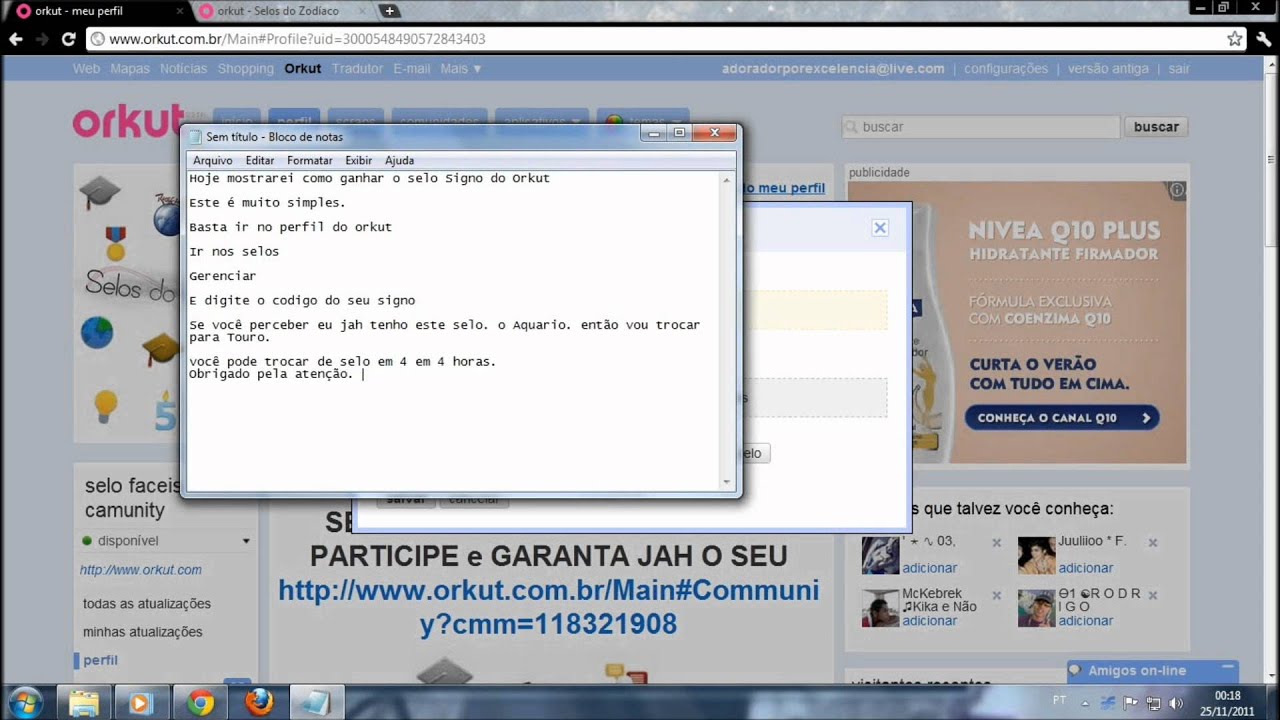Expand the Mais dropdown in Google bar

tap(461, 69)
